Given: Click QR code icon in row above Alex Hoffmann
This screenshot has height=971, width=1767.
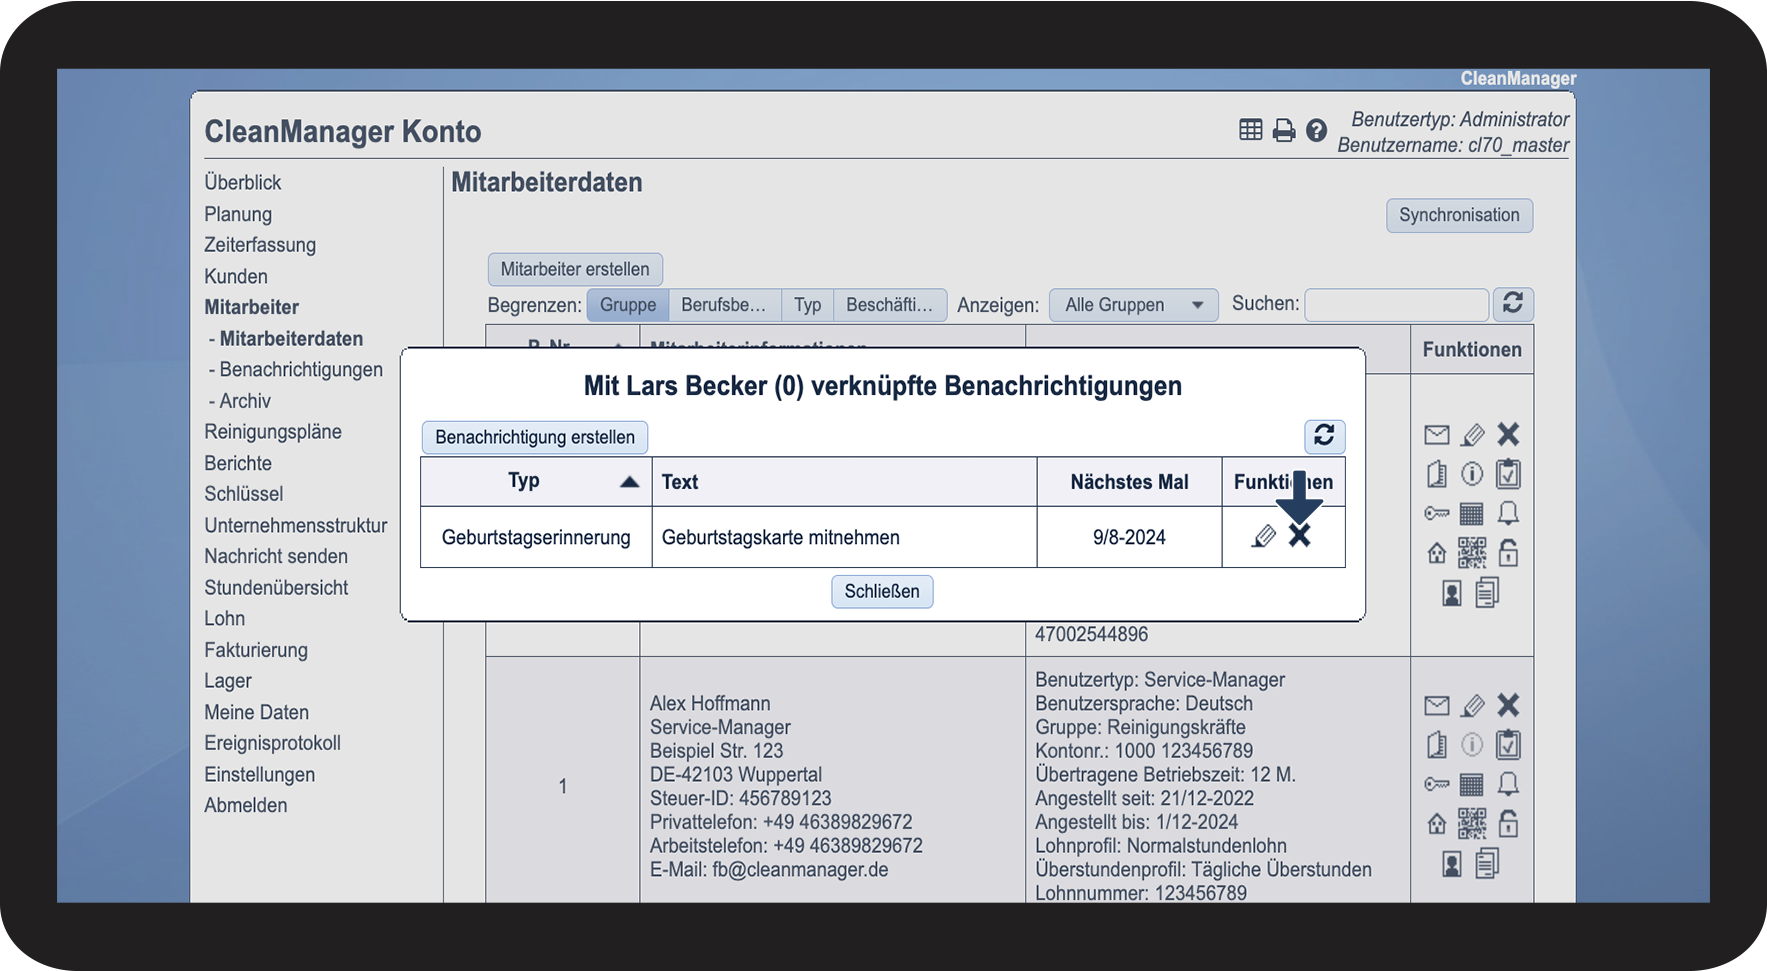Looking at the screenshot, I should pos(1472,553).
